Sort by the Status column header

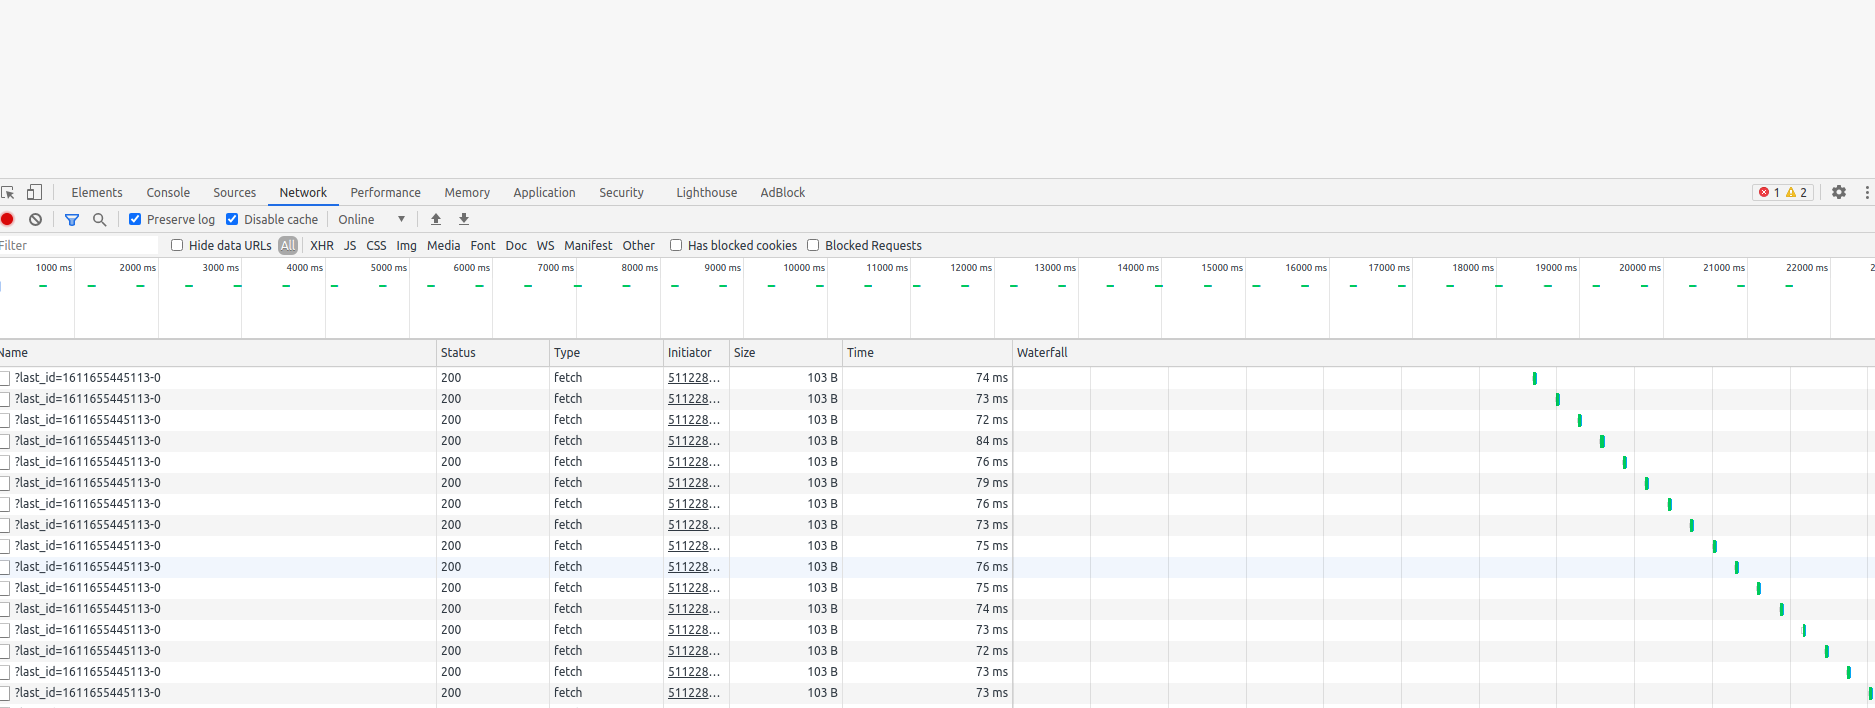coord(493,353)
